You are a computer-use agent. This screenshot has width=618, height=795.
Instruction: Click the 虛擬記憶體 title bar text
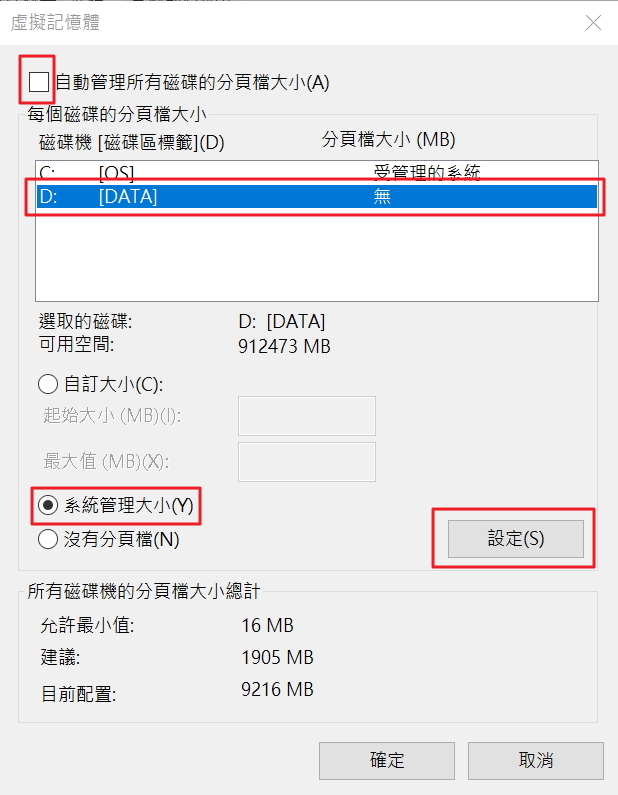point(56,22)
